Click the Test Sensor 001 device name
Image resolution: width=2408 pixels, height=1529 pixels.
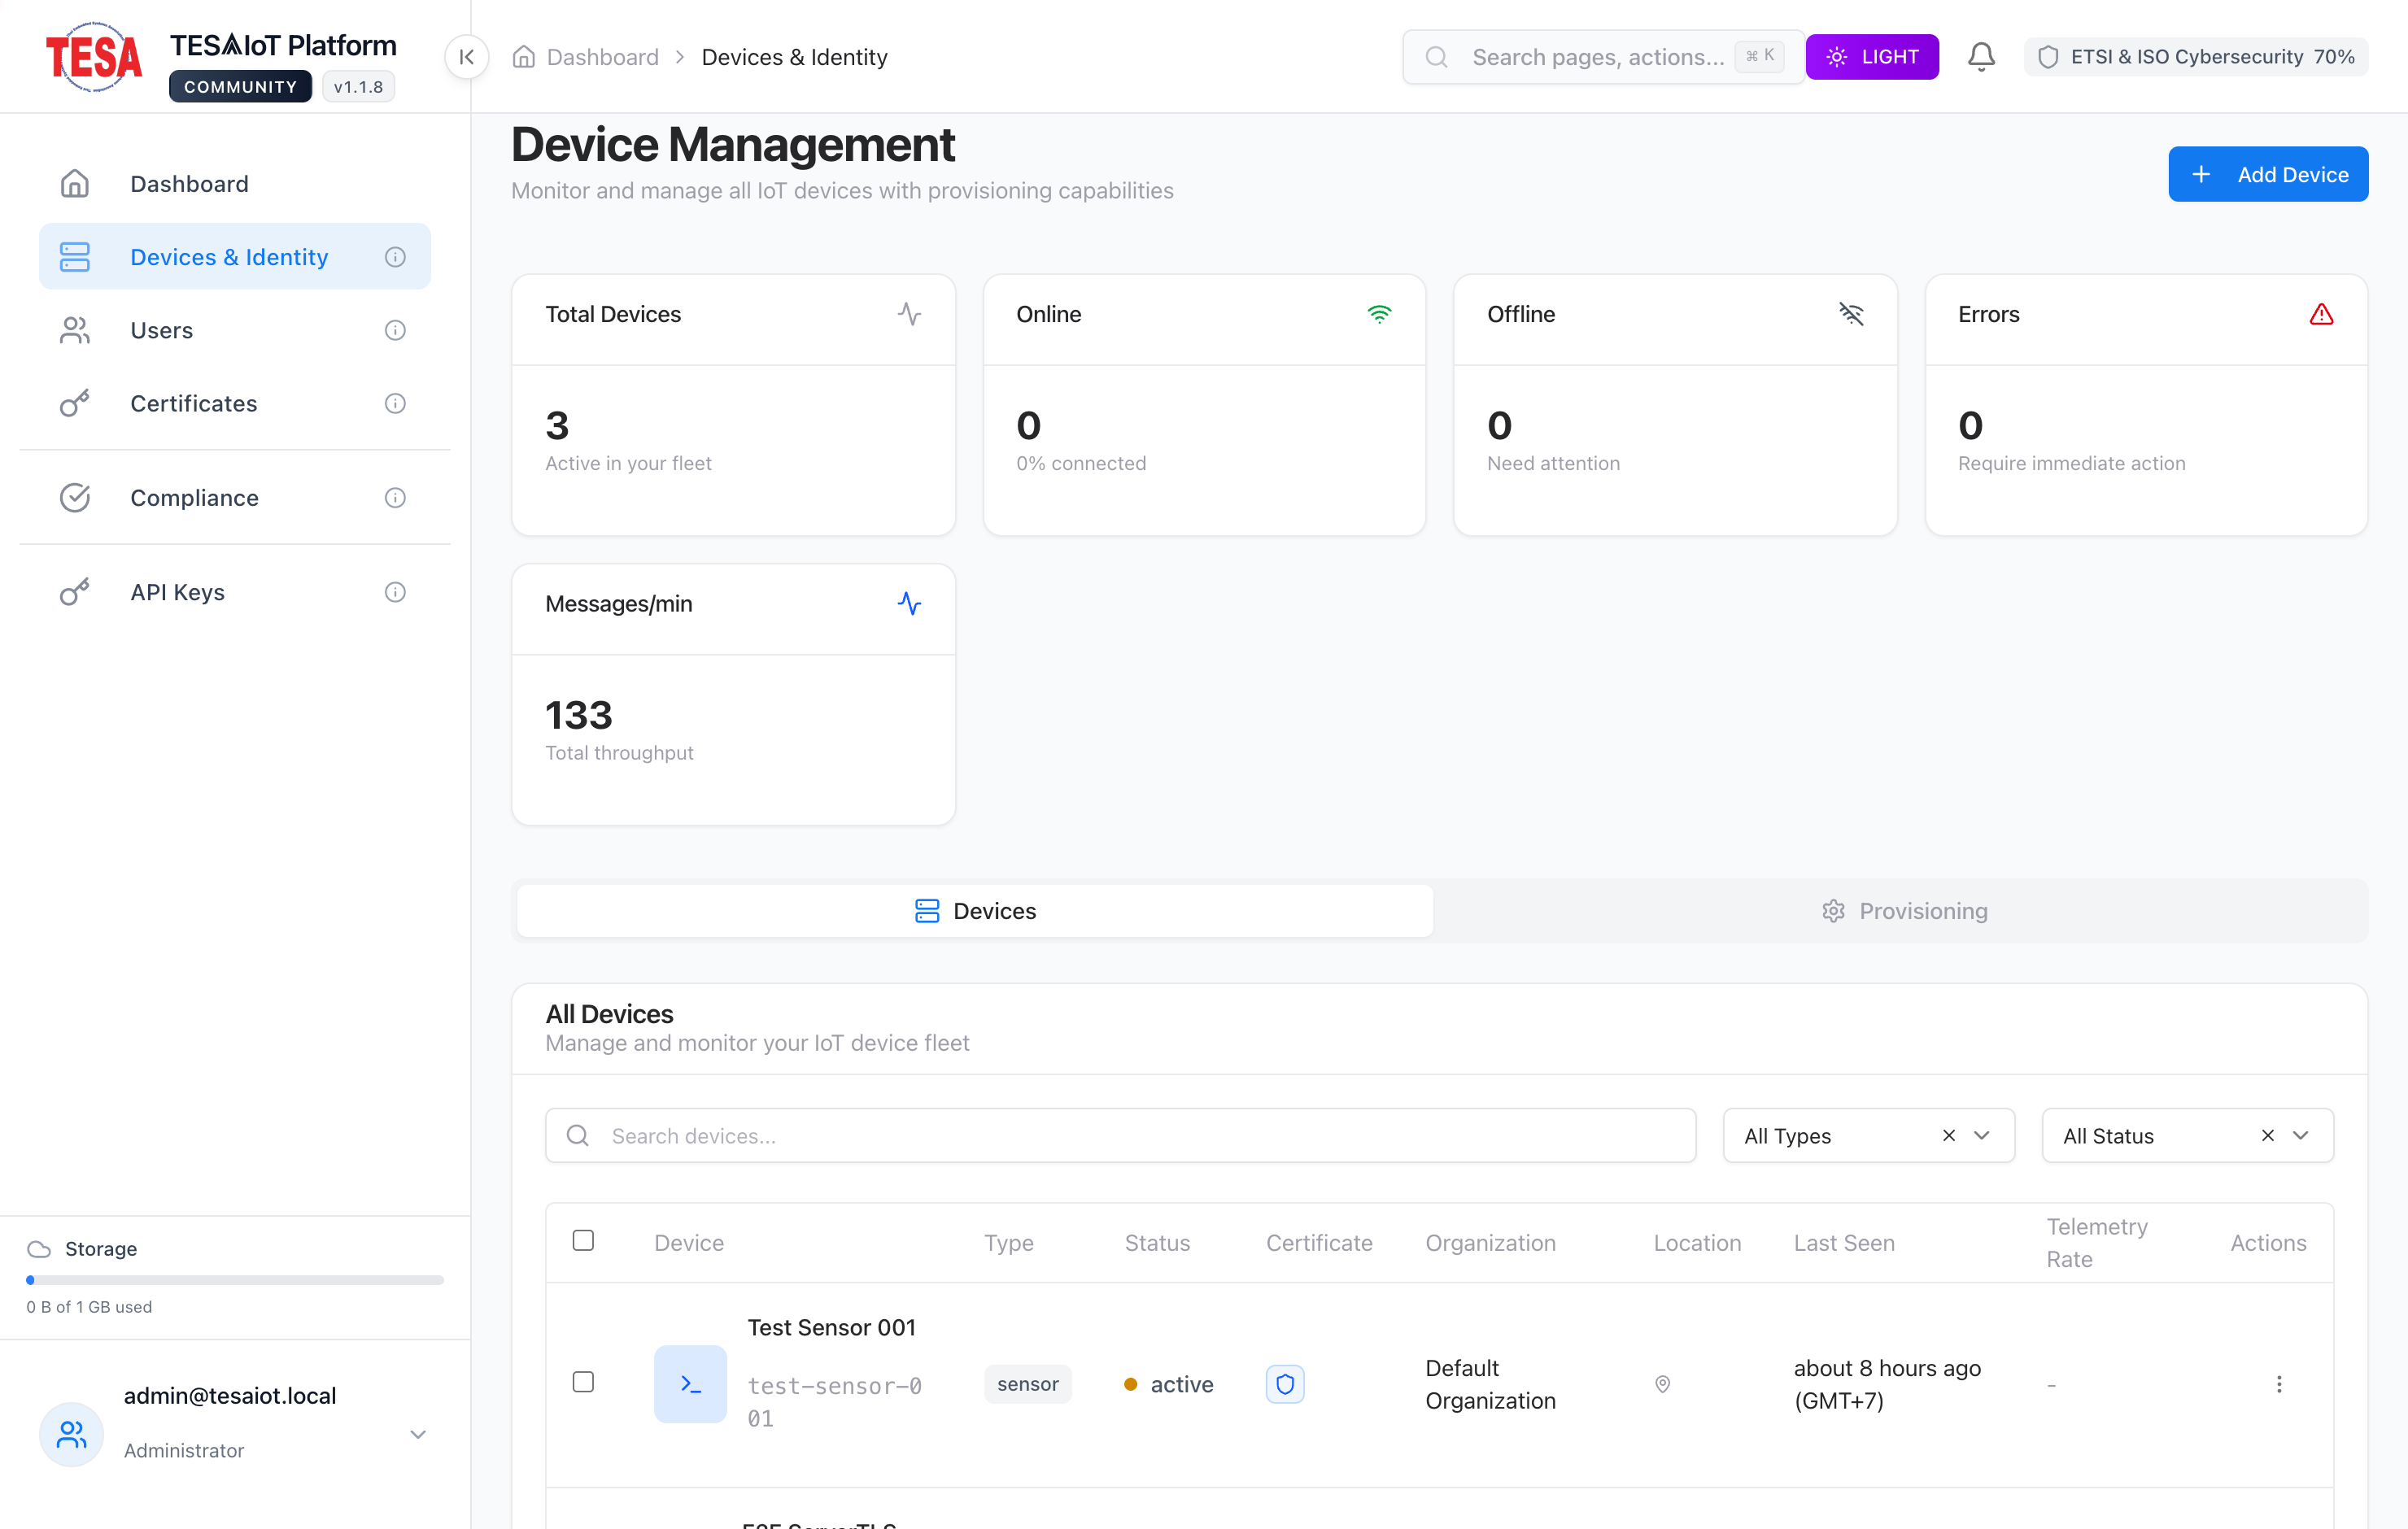(831, 1327)
